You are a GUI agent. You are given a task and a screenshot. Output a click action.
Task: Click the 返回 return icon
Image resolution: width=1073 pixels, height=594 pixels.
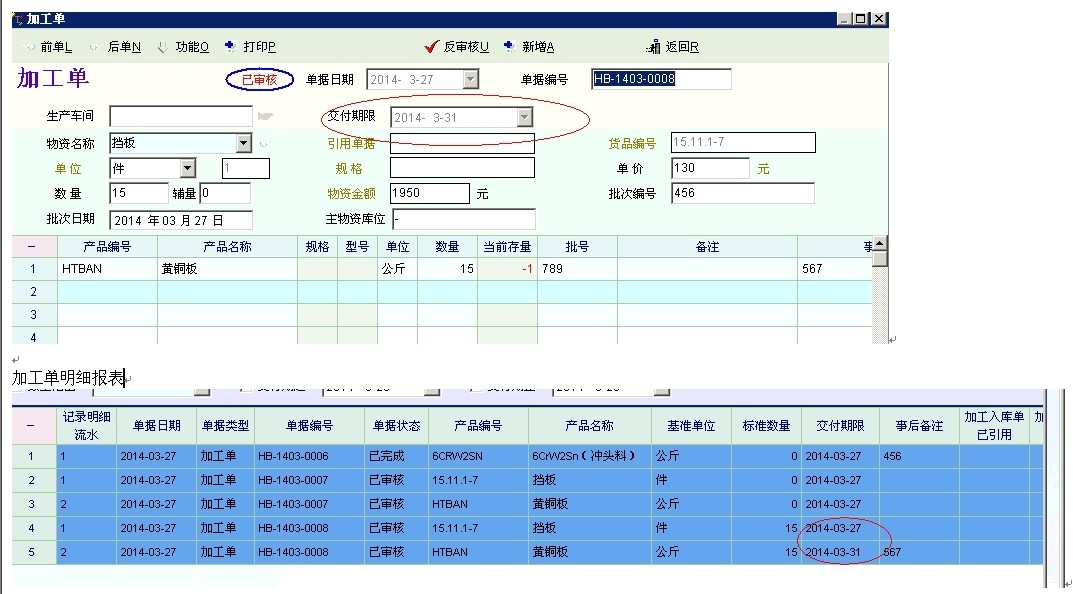point(655,46)
